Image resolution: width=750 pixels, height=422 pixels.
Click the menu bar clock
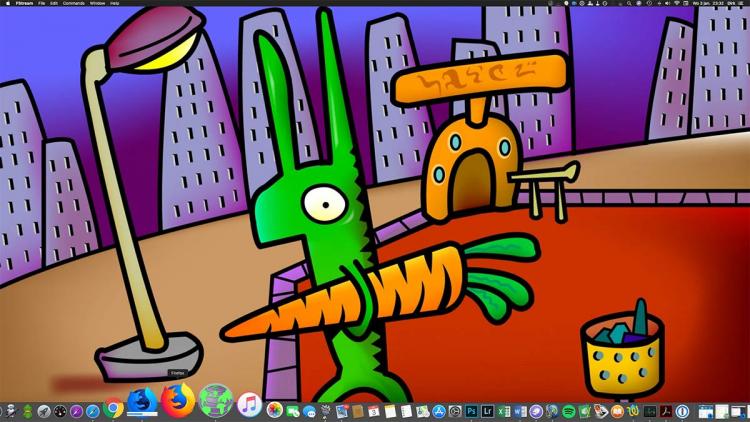(709, 4)
